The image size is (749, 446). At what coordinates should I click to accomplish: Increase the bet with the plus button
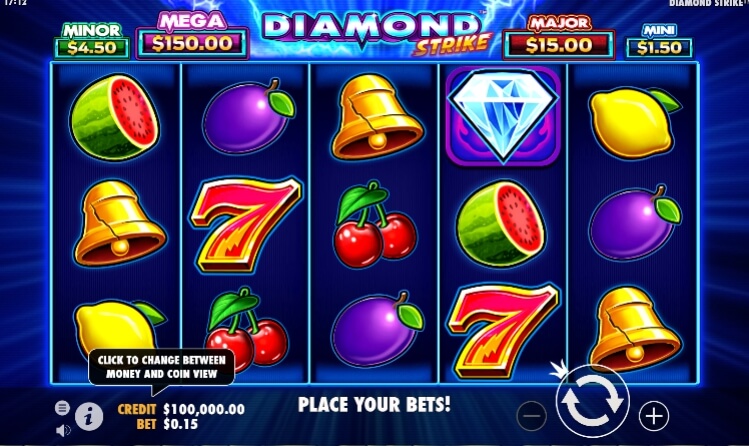pos(653,416)
